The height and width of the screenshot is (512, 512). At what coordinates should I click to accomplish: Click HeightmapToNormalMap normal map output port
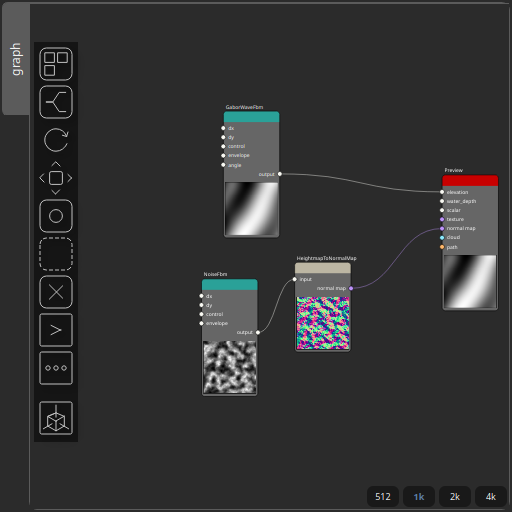351,288
